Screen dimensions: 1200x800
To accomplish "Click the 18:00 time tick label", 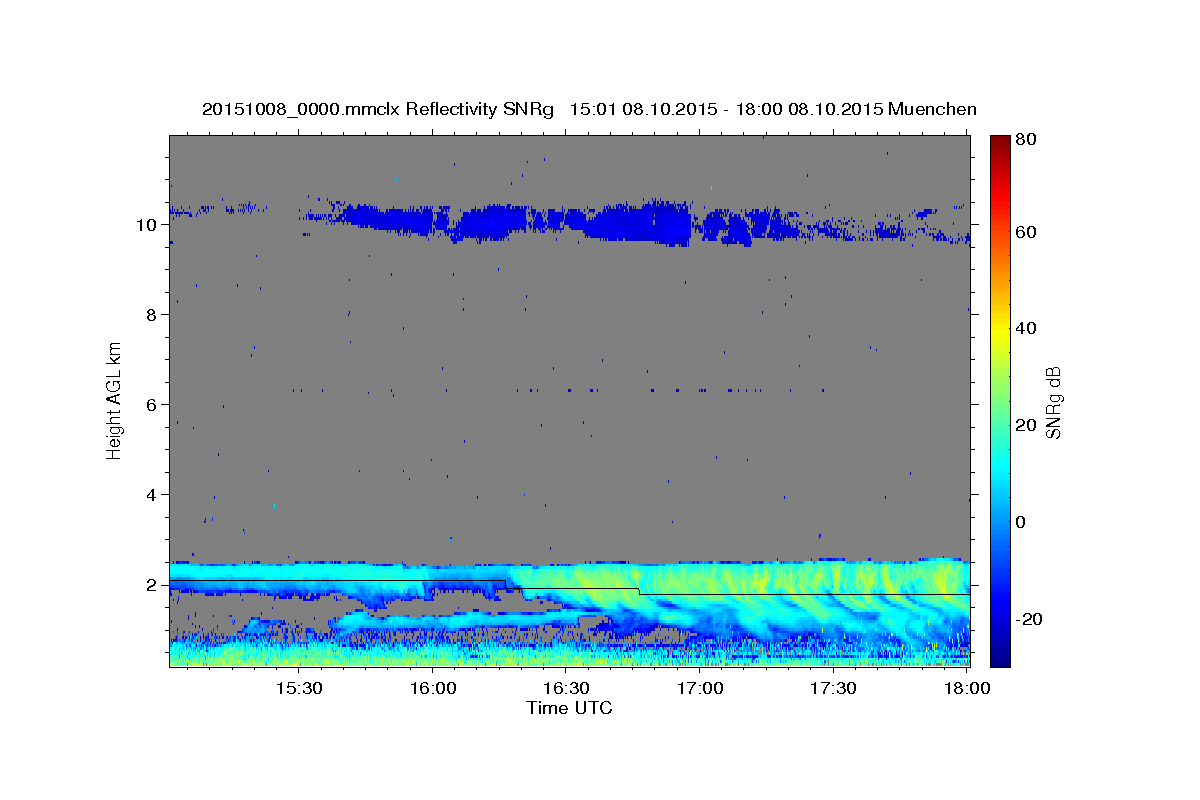I will coord(965,689).
